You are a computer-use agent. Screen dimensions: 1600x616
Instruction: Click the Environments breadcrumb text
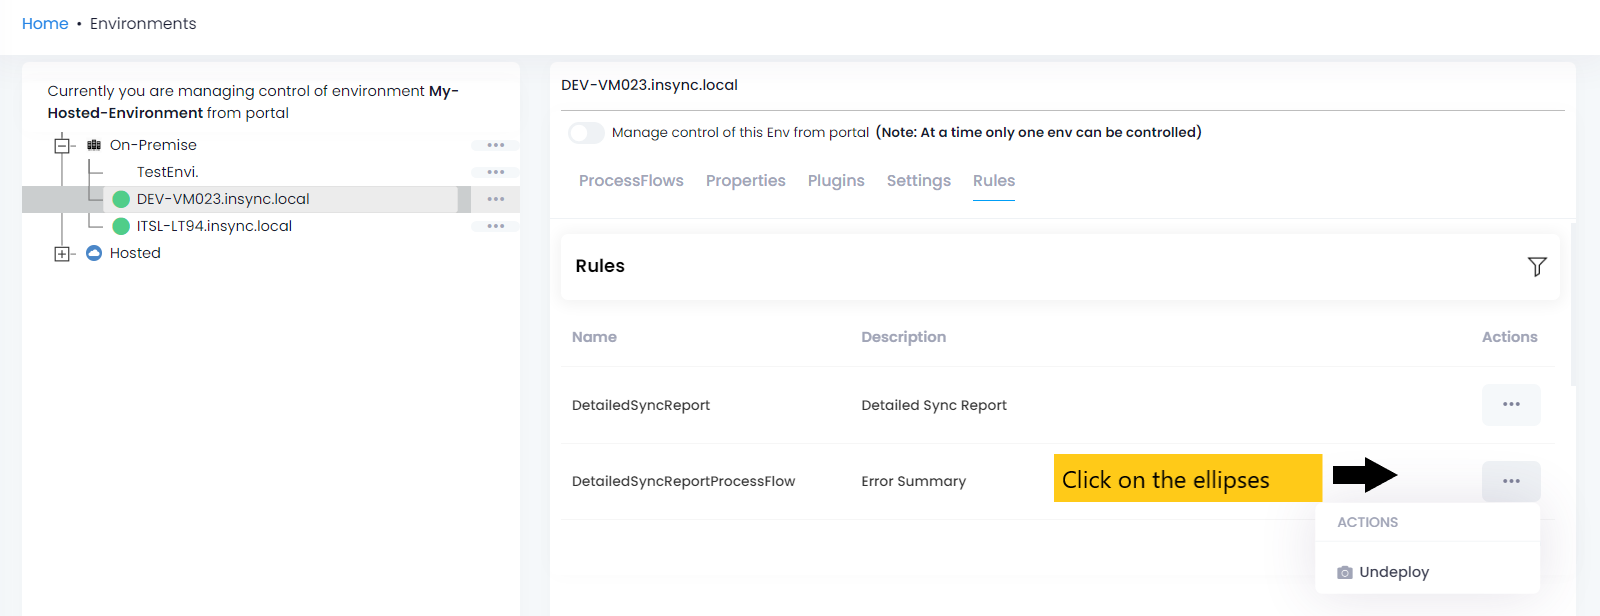point(143,23)
